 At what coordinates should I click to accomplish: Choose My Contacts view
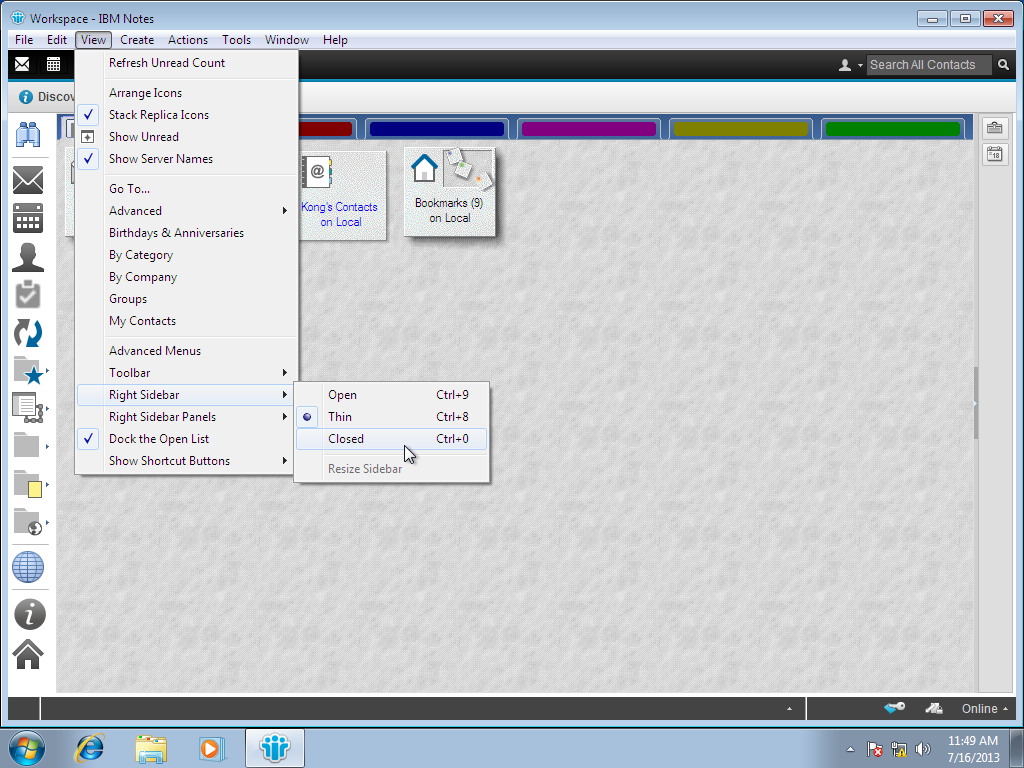click(186, 321)
